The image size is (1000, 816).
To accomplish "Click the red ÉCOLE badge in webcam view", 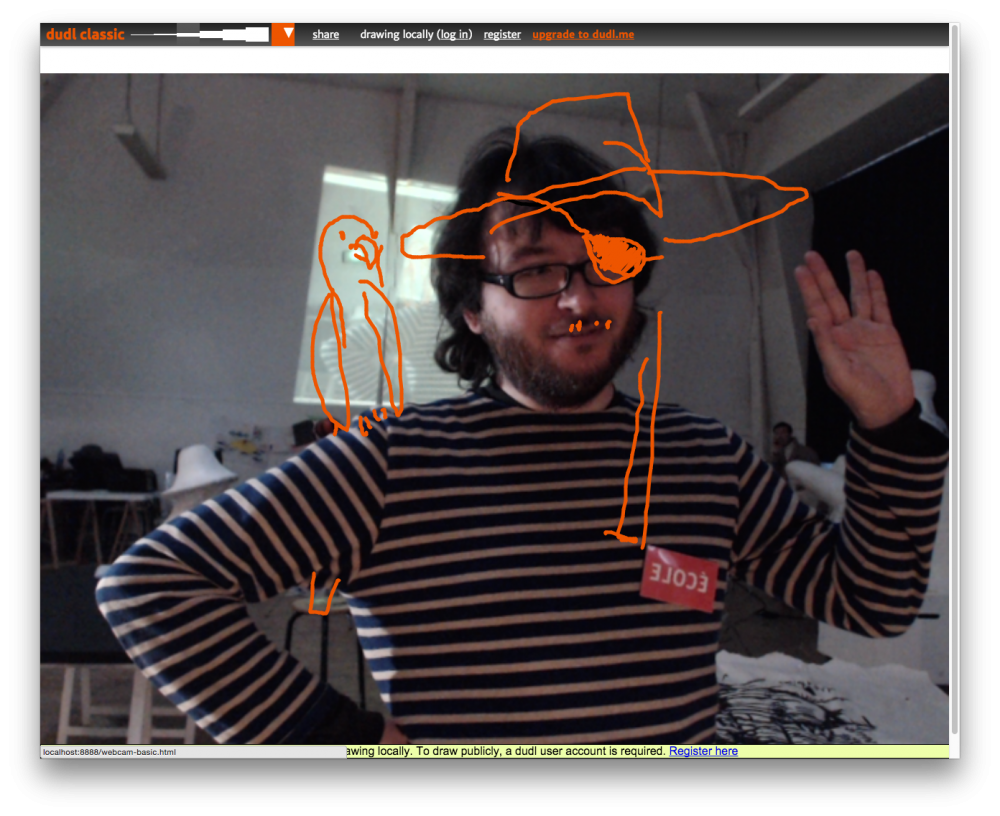I will (x=680, y=579).
